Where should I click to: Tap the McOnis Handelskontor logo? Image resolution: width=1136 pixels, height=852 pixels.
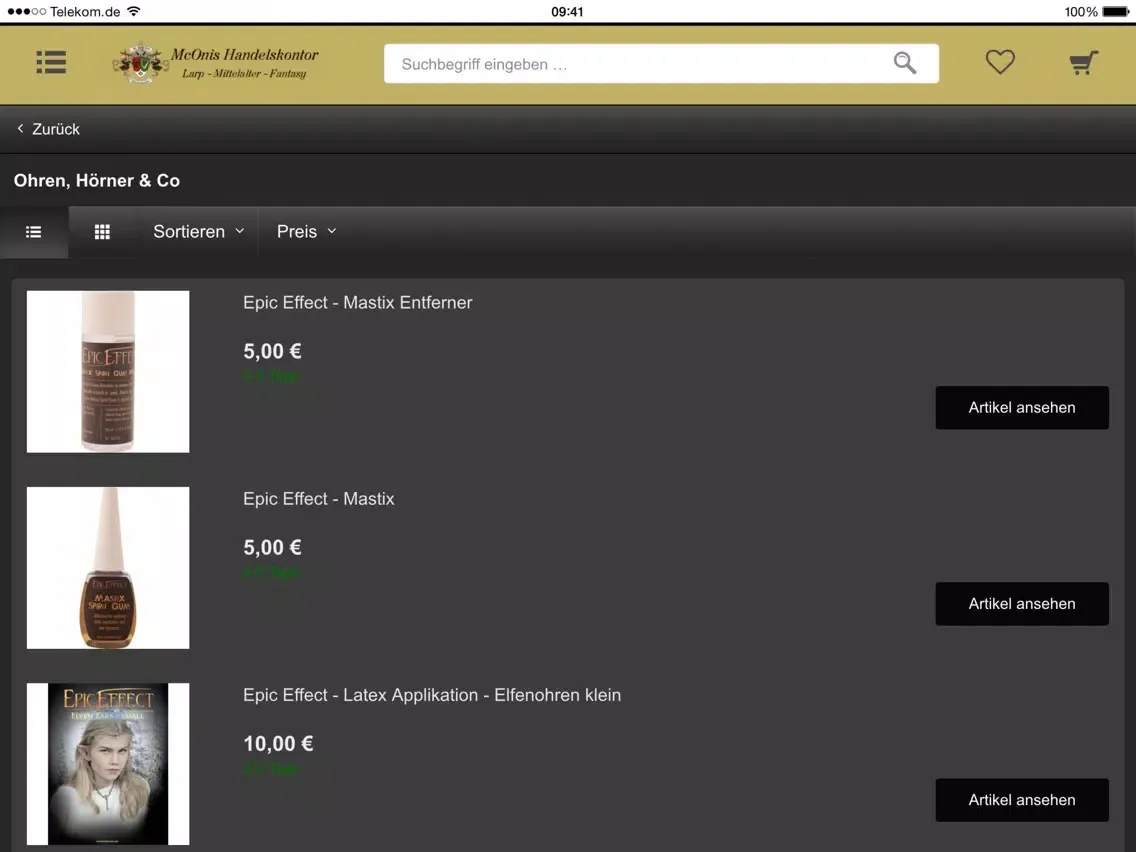point(215,63)
